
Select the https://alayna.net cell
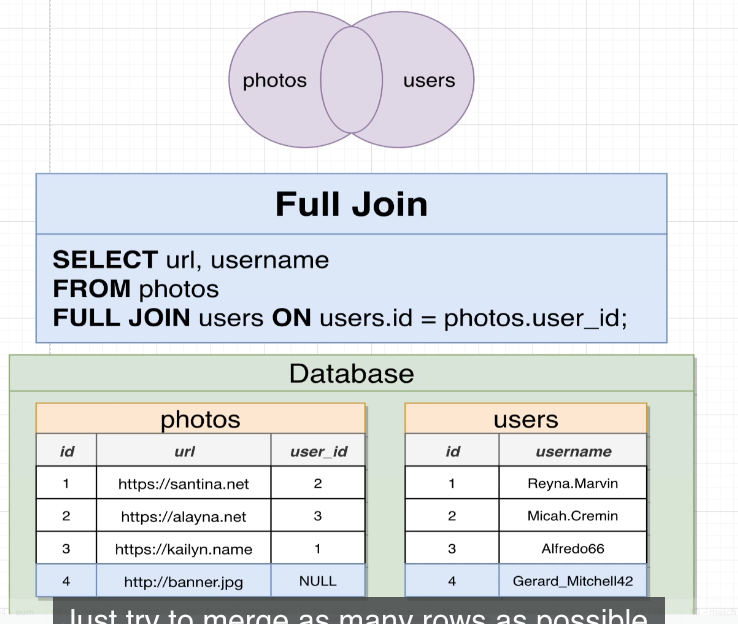click(184, 516)
